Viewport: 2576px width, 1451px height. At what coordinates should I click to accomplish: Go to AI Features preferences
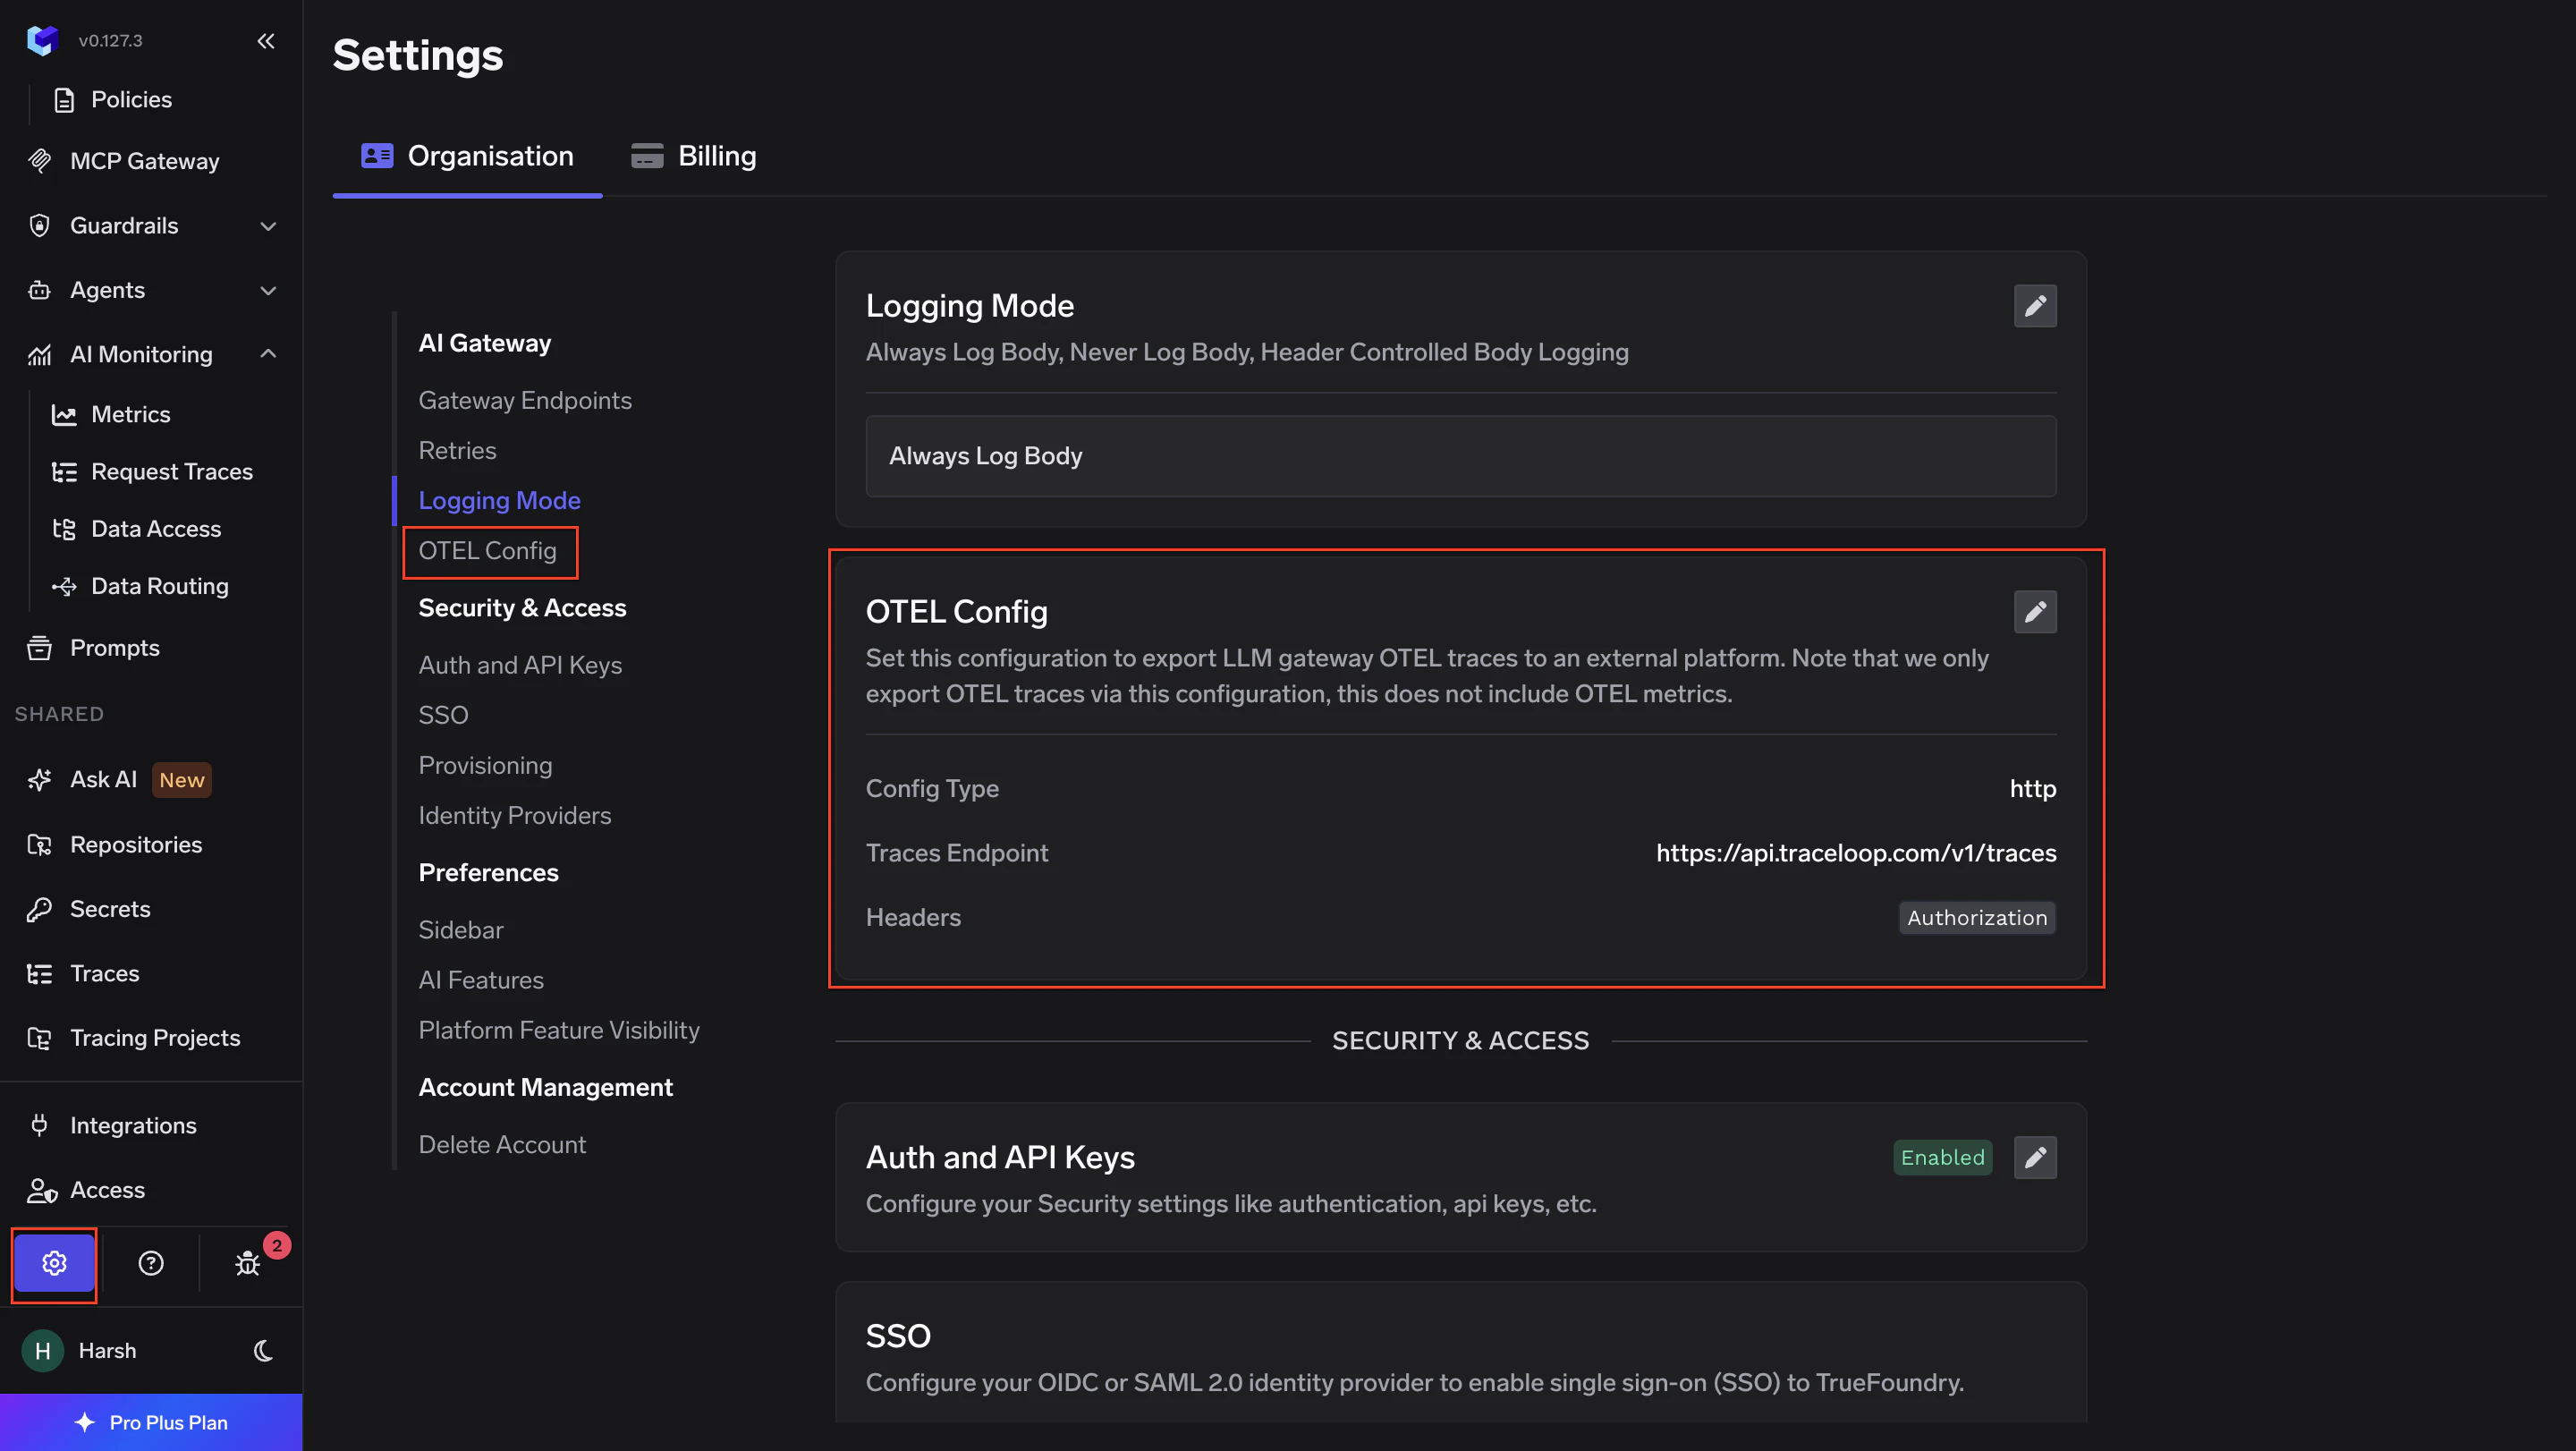pyautogui.click(x=481, y=980)
